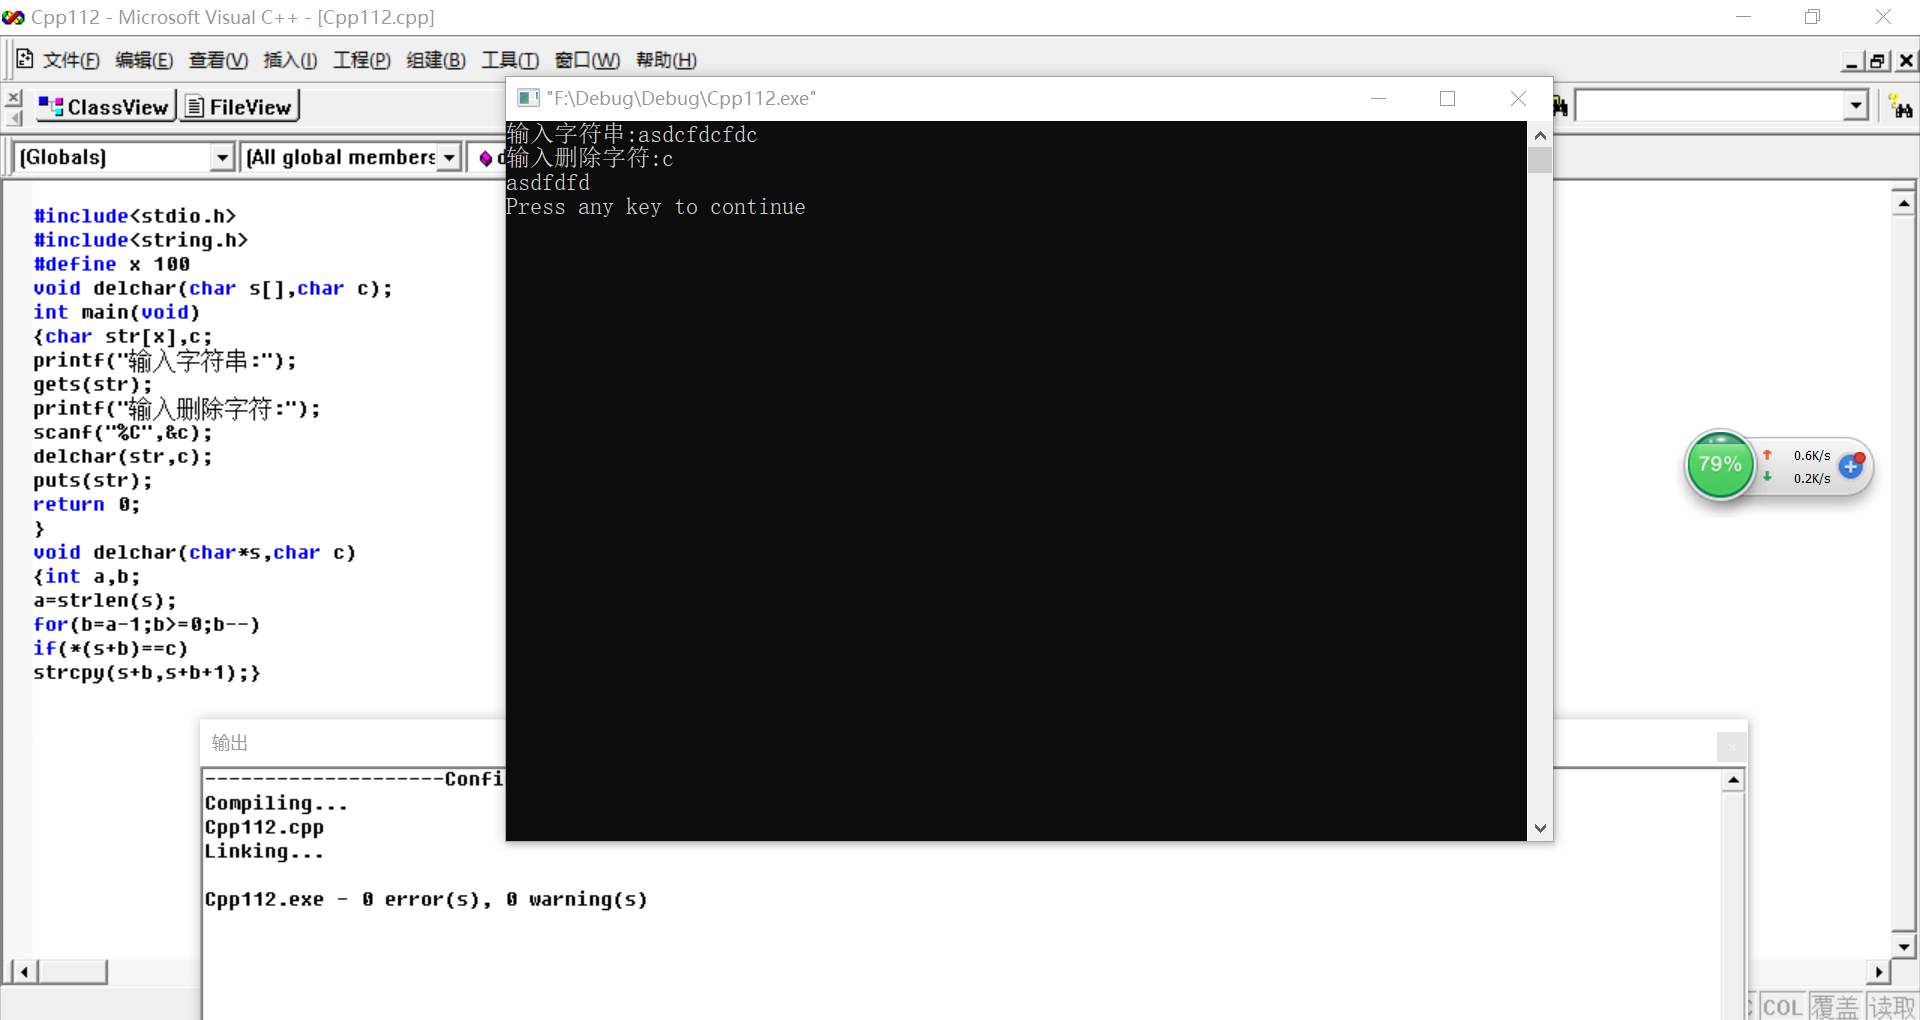This screenshot has height=1020, width=1920.
Task: Click the 读取 read-only status indicator
Action: click(x=1892, y=1006)
